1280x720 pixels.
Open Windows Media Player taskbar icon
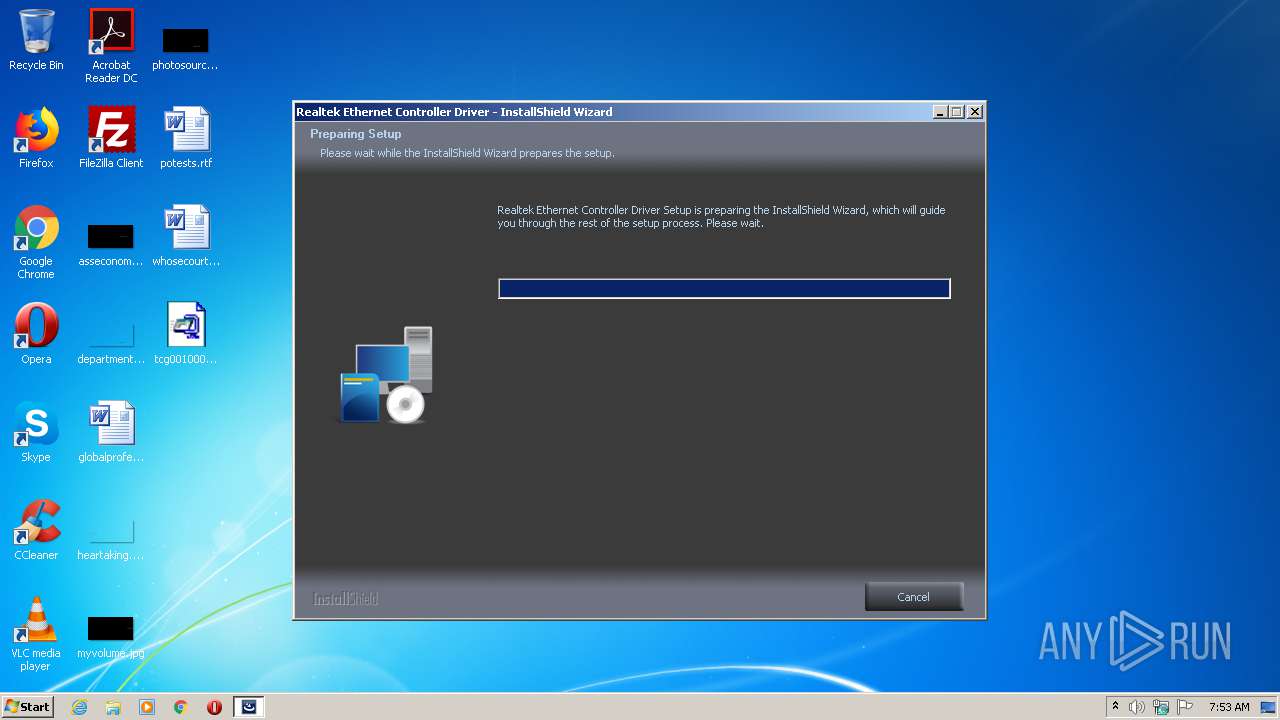147,707
